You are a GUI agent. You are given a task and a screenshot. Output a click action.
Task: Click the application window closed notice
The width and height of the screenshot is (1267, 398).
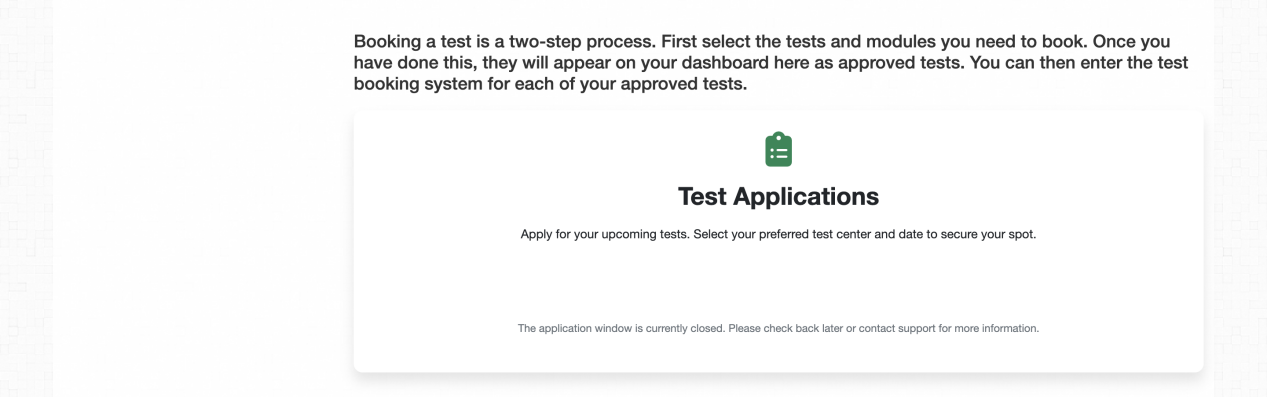[x=778, y=328]
